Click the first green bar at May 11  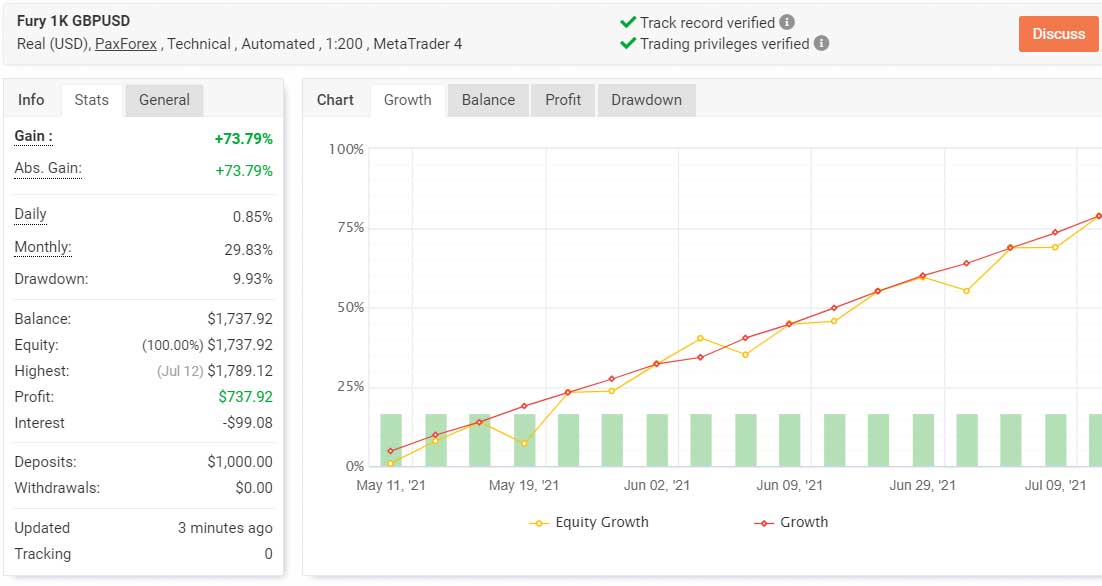(391, 440)
